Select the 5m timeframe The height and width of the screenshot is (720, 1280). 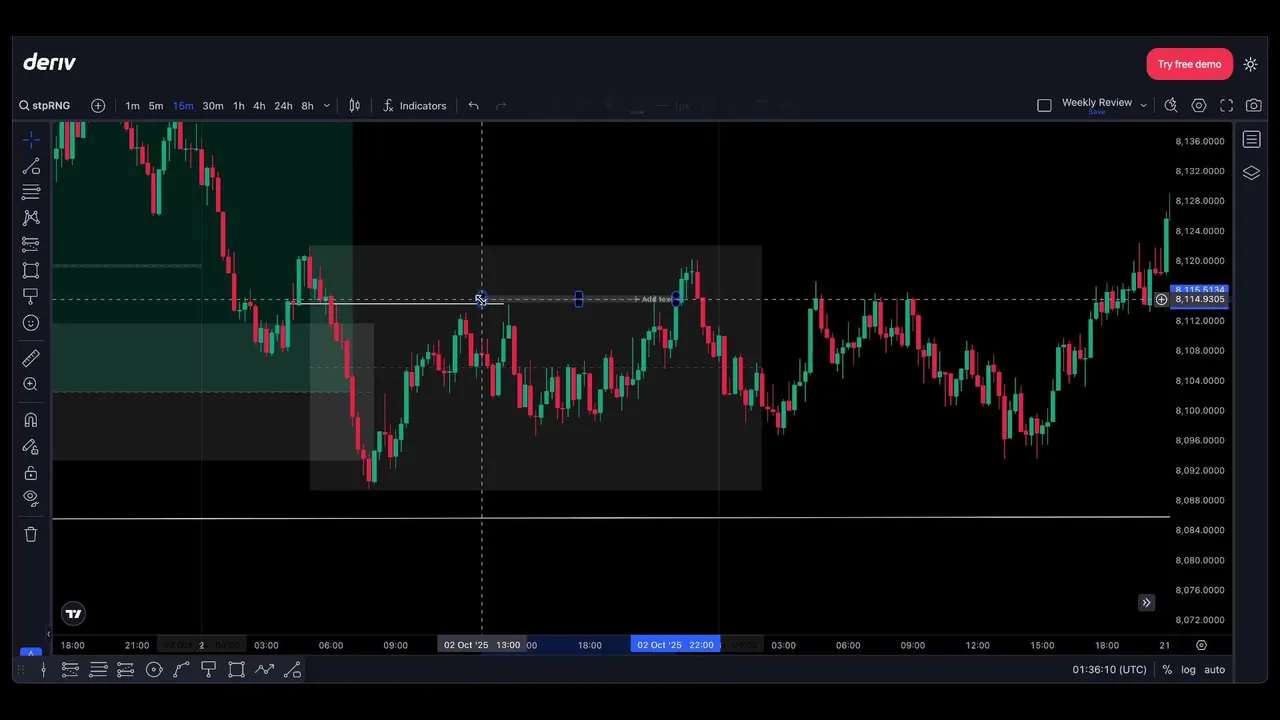click(156, 106)
